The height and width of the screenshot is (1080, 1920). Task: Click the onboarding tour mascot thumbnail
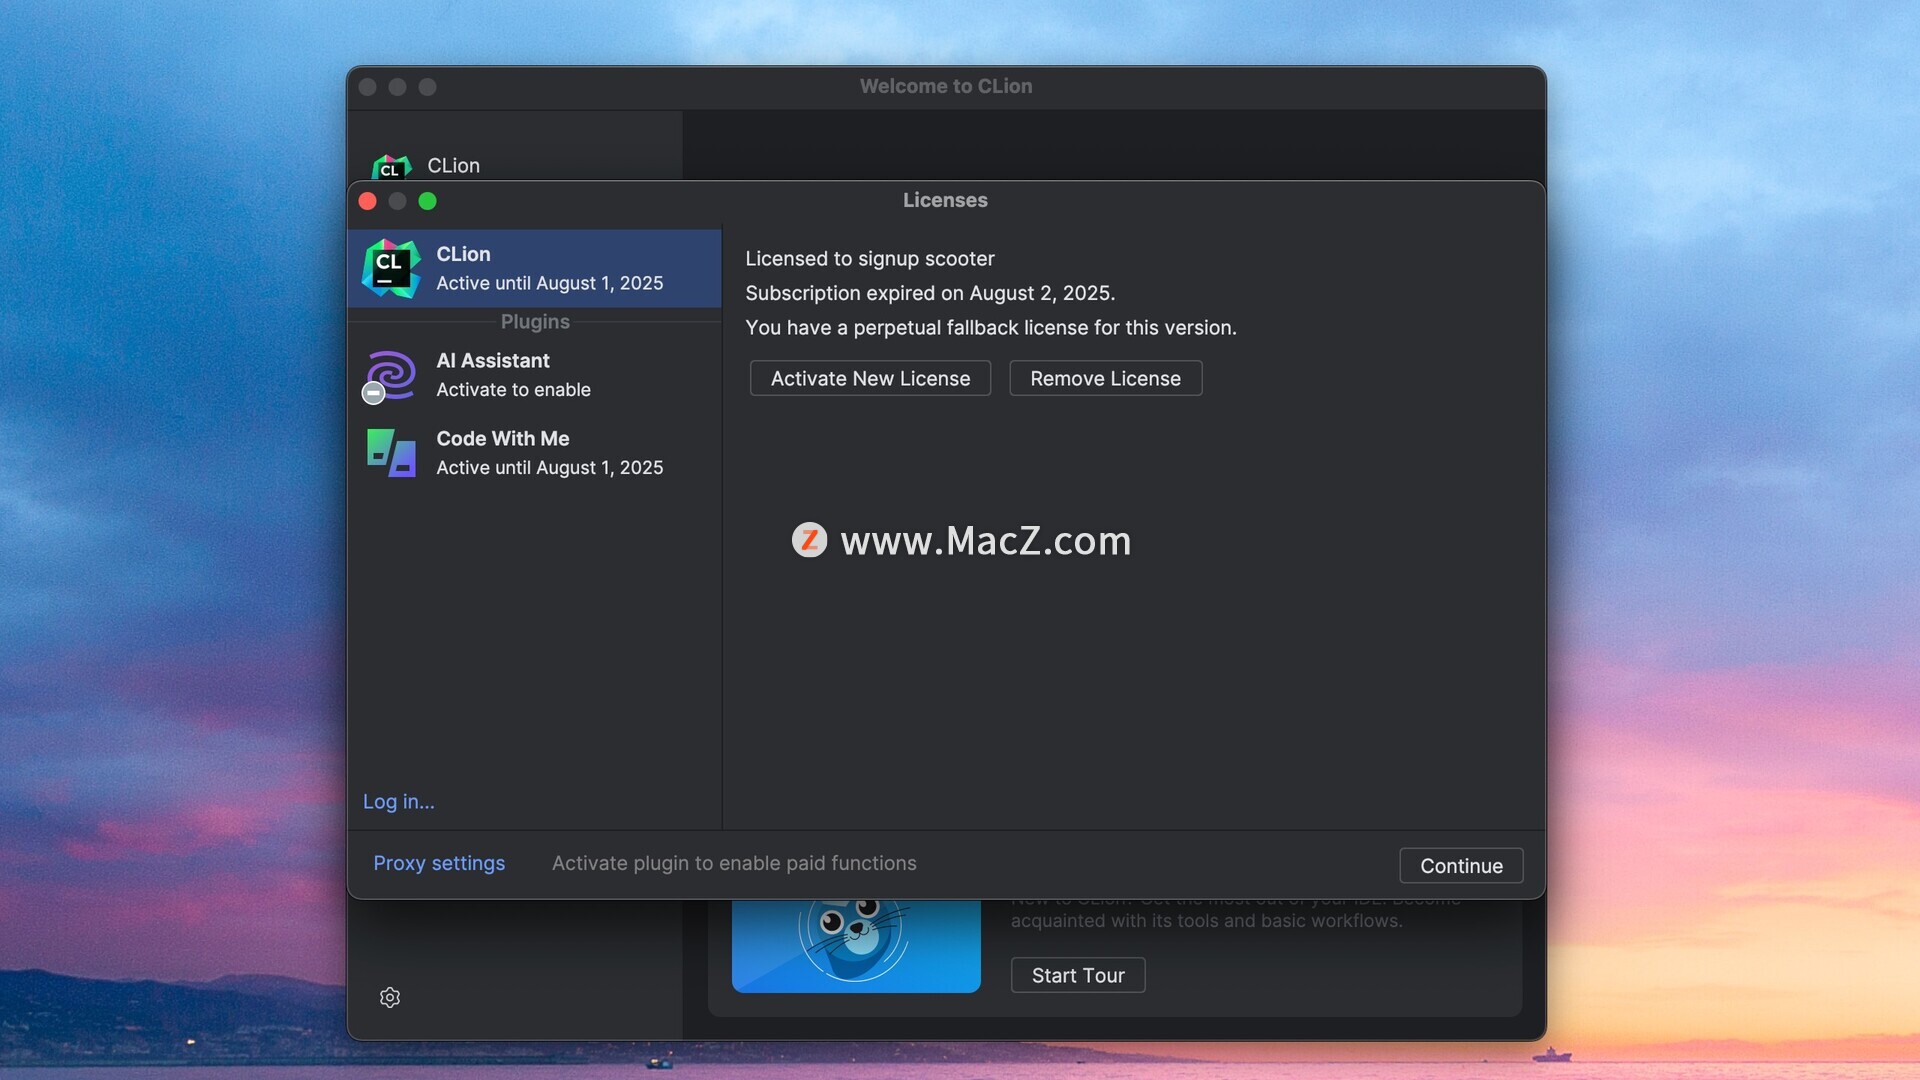856,945
